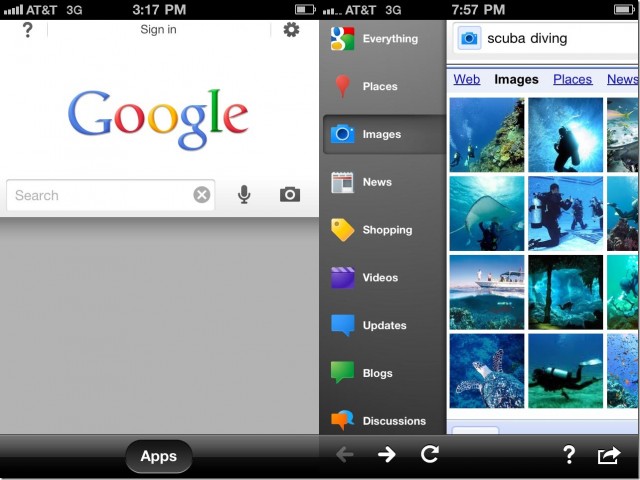
Task: Switch to the Places results tab
Action: click(x=572, y=79)
